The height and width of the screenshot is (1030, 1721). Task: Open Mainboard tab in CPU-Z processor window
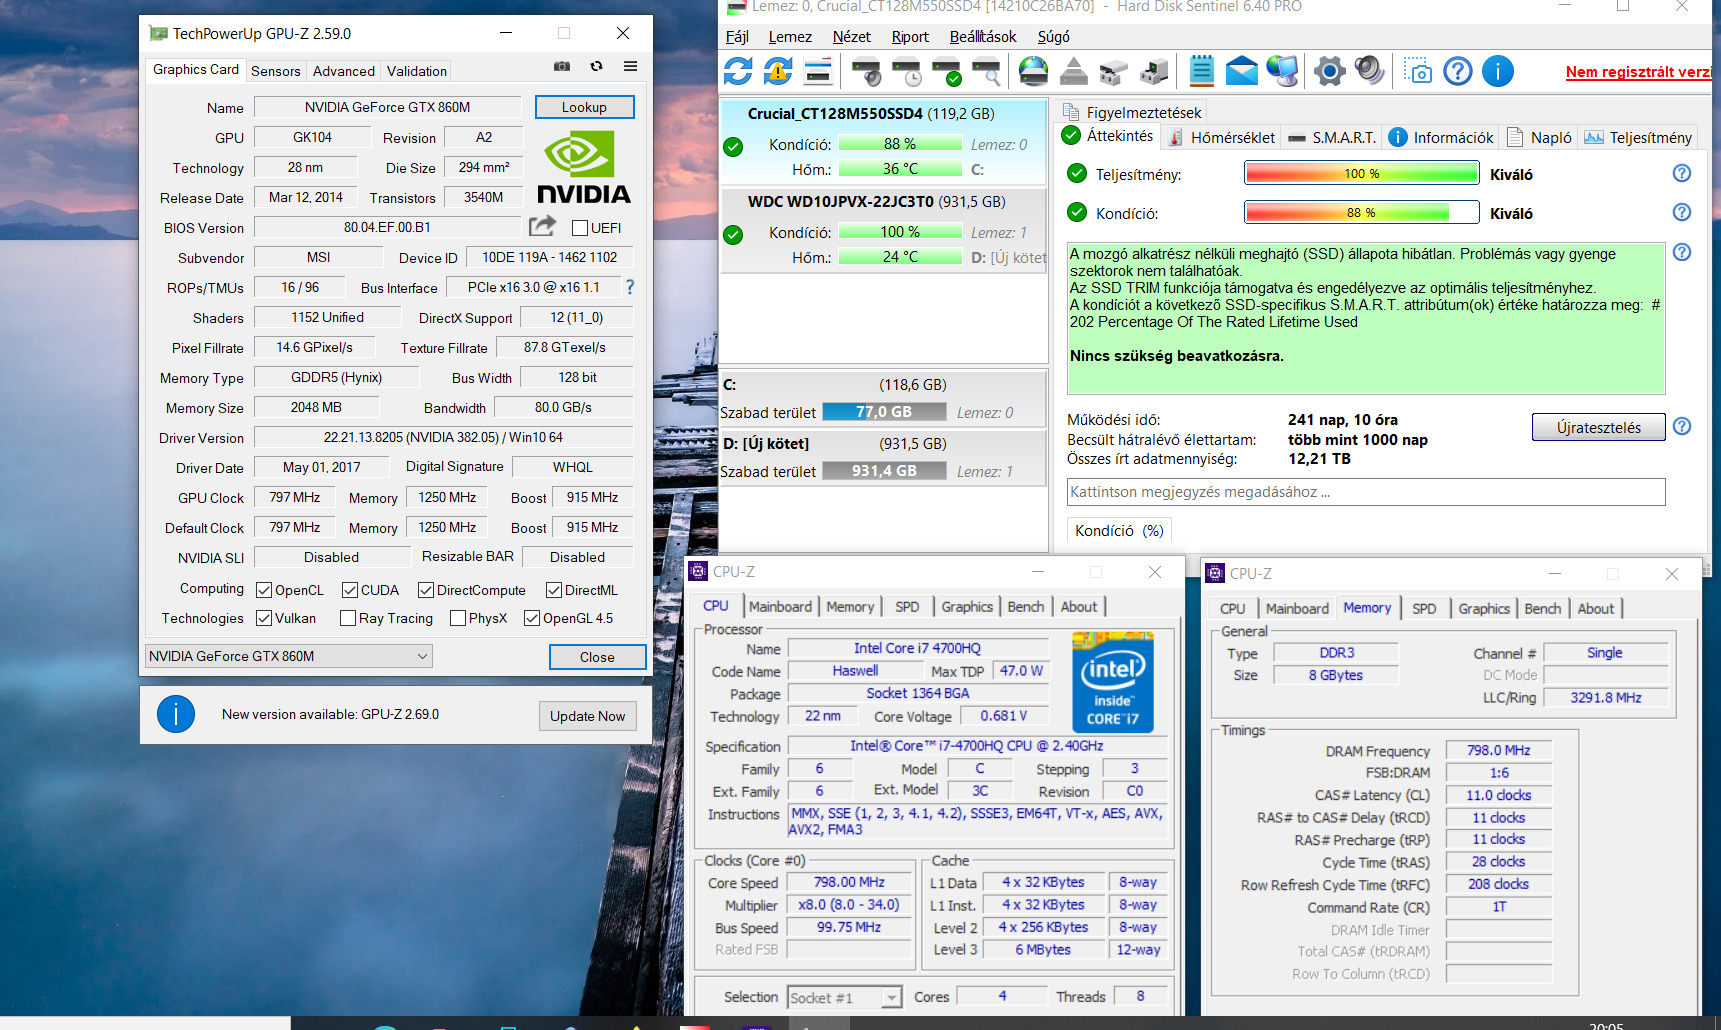tap(780, 606)
